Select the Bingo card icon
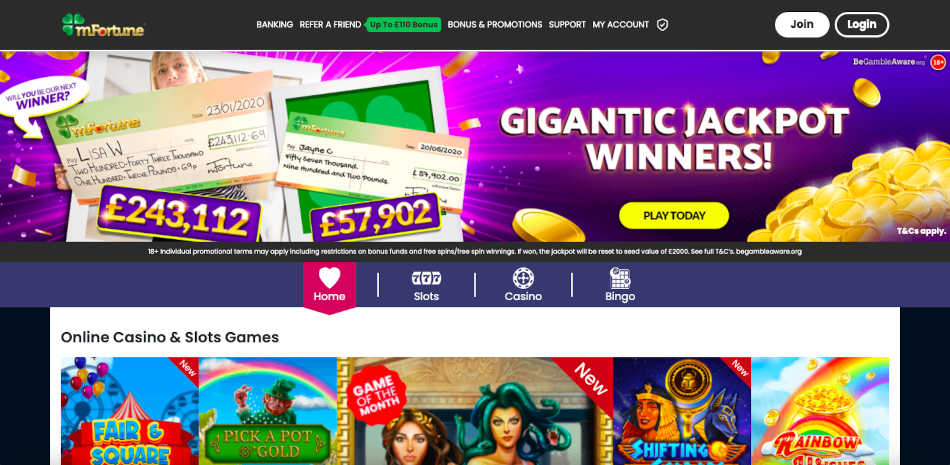 click(x=620, y=278)
